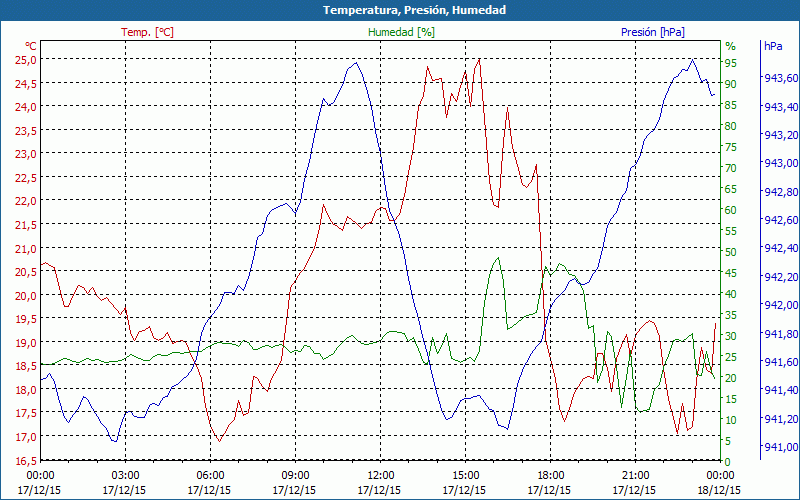This screenshot has height=500, width=800.
Task: Choose green humidity axis value "80"
Action: (731, 127)
